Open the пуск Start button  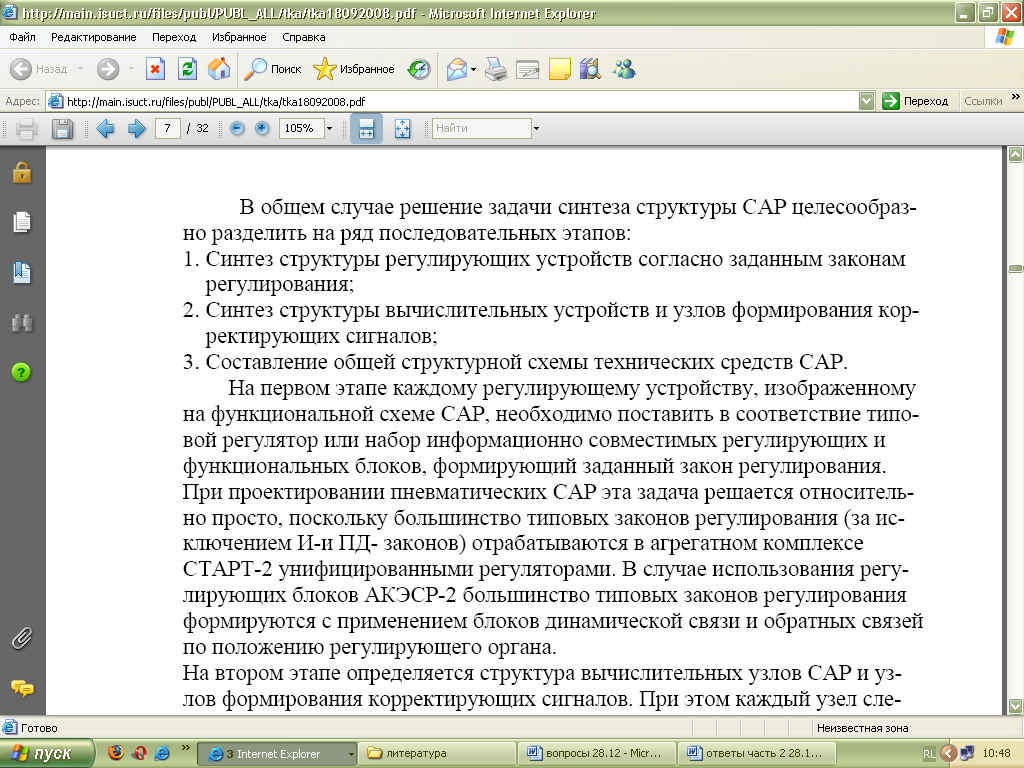47,754
